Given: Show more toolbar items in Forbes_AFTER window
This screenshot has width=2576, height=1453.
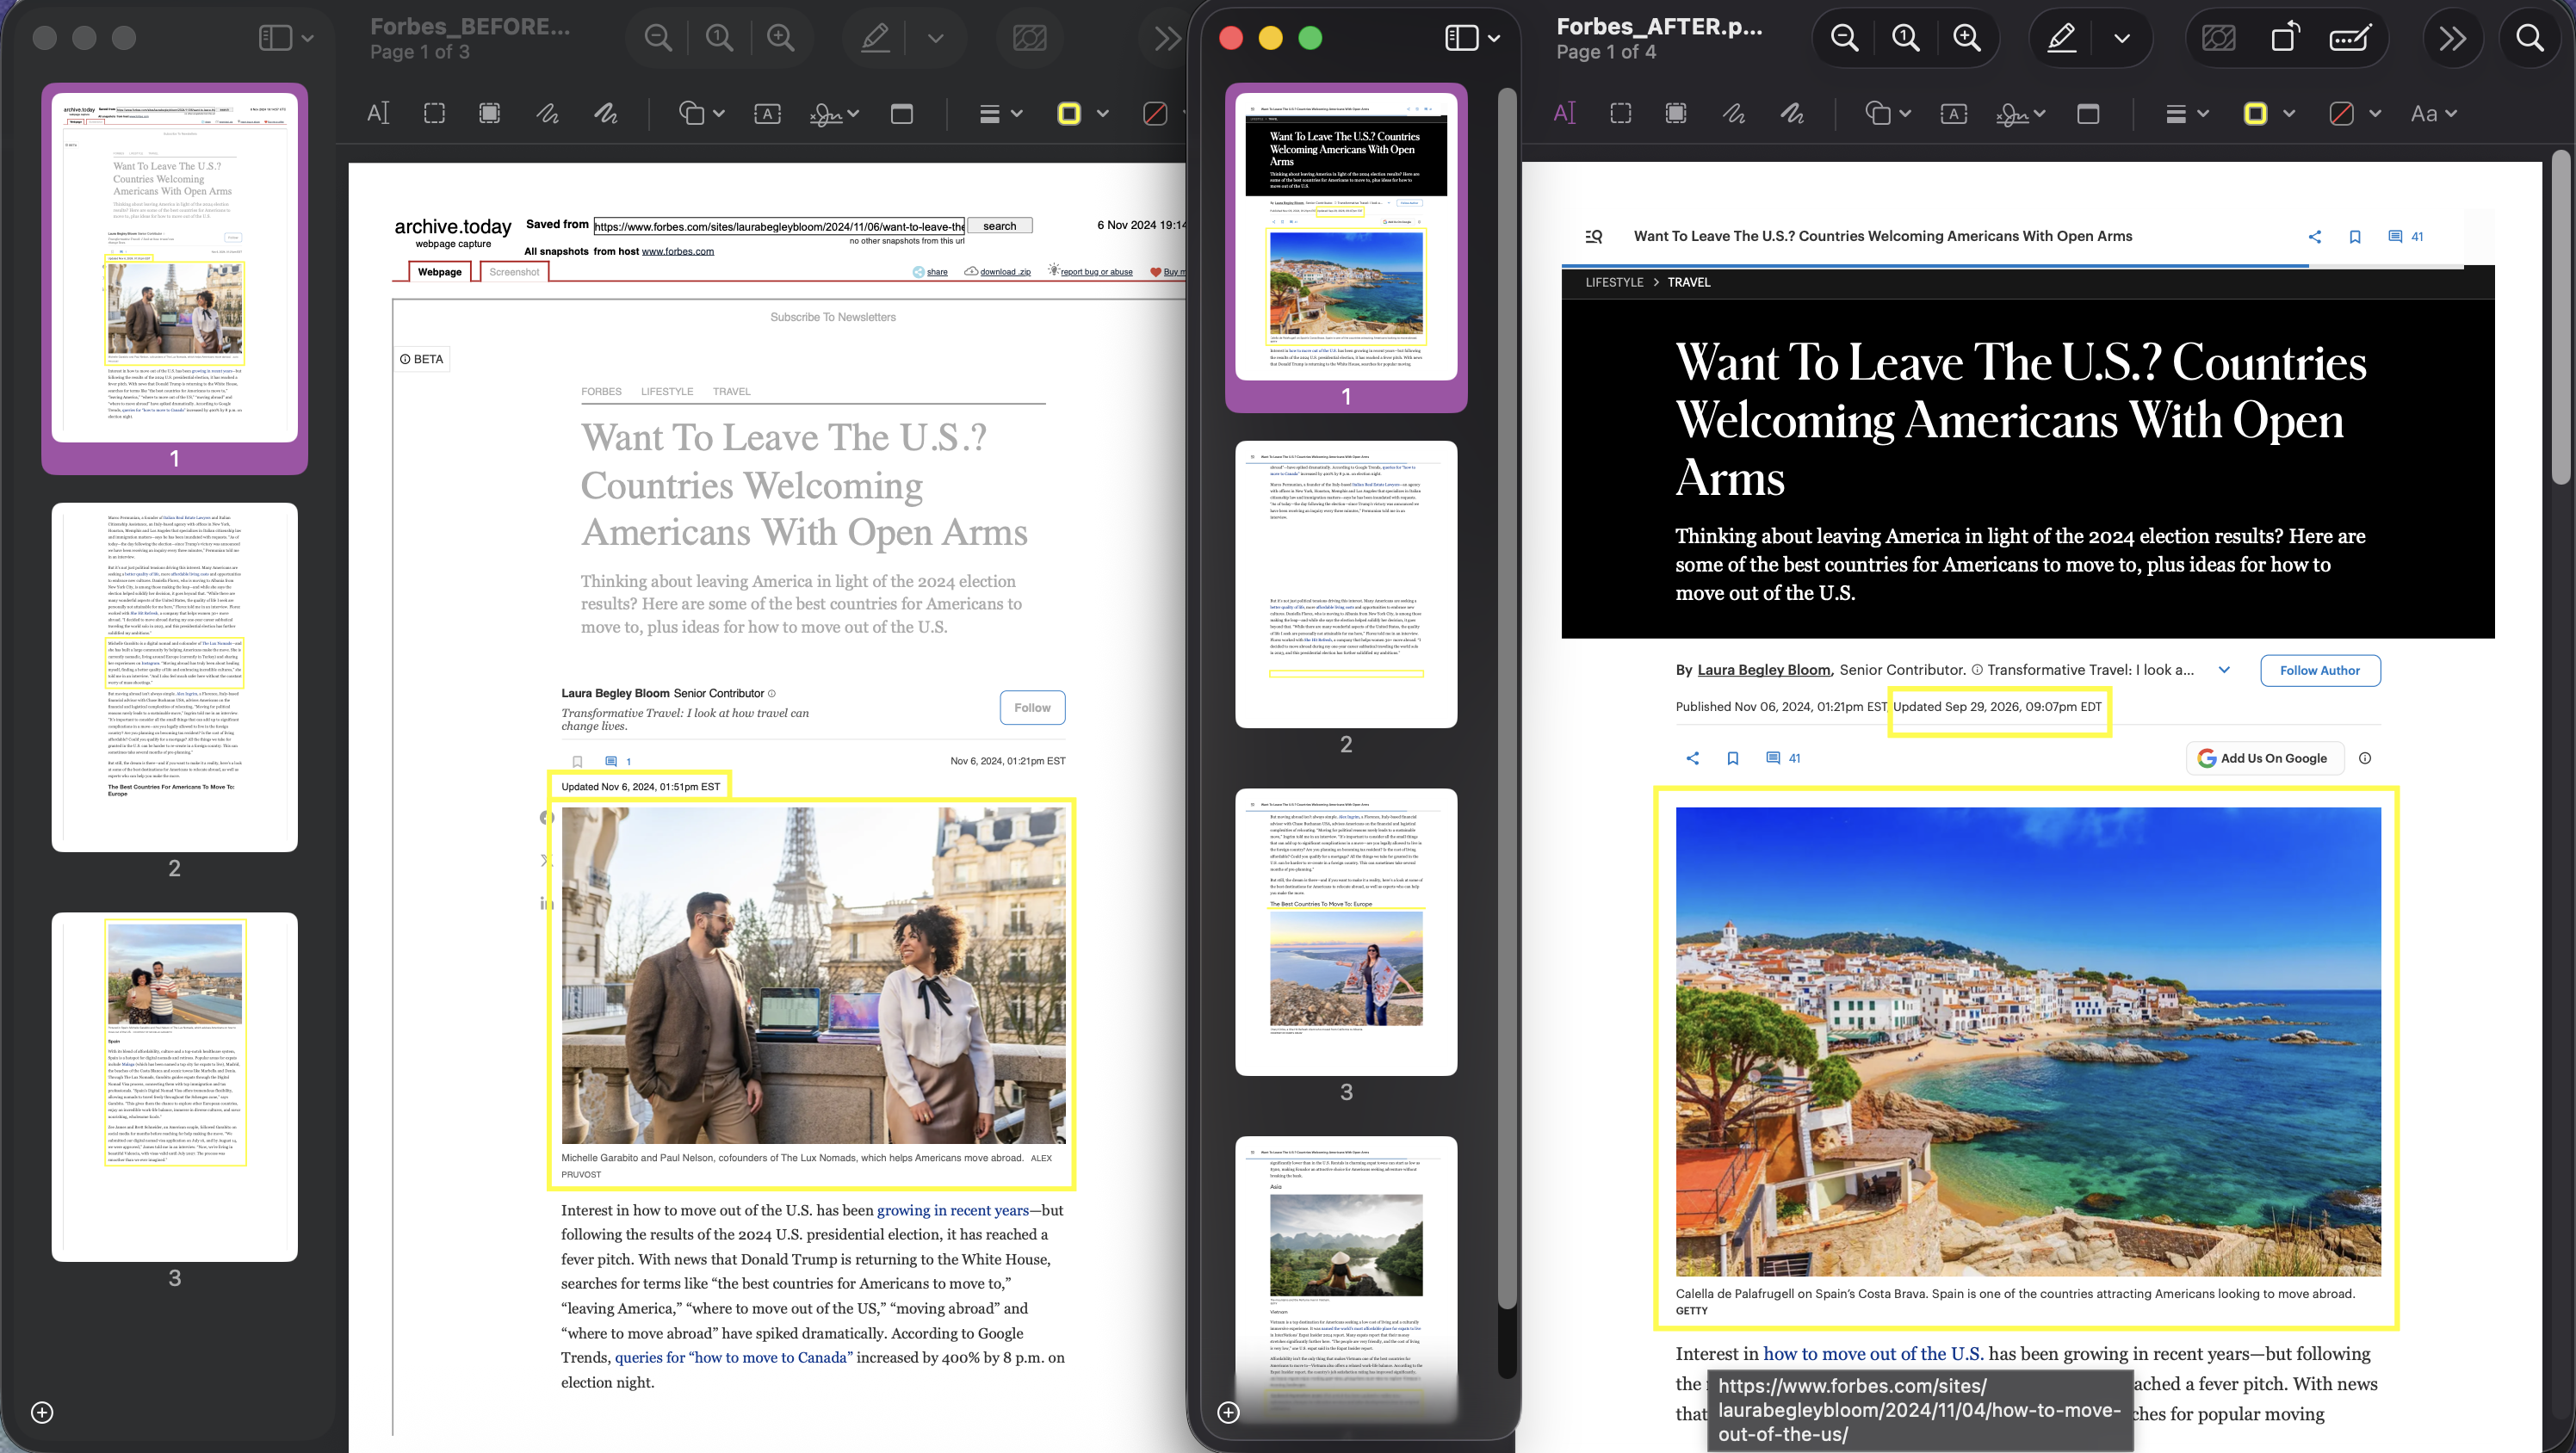Looking at the screenshot, I should 2452,38.
